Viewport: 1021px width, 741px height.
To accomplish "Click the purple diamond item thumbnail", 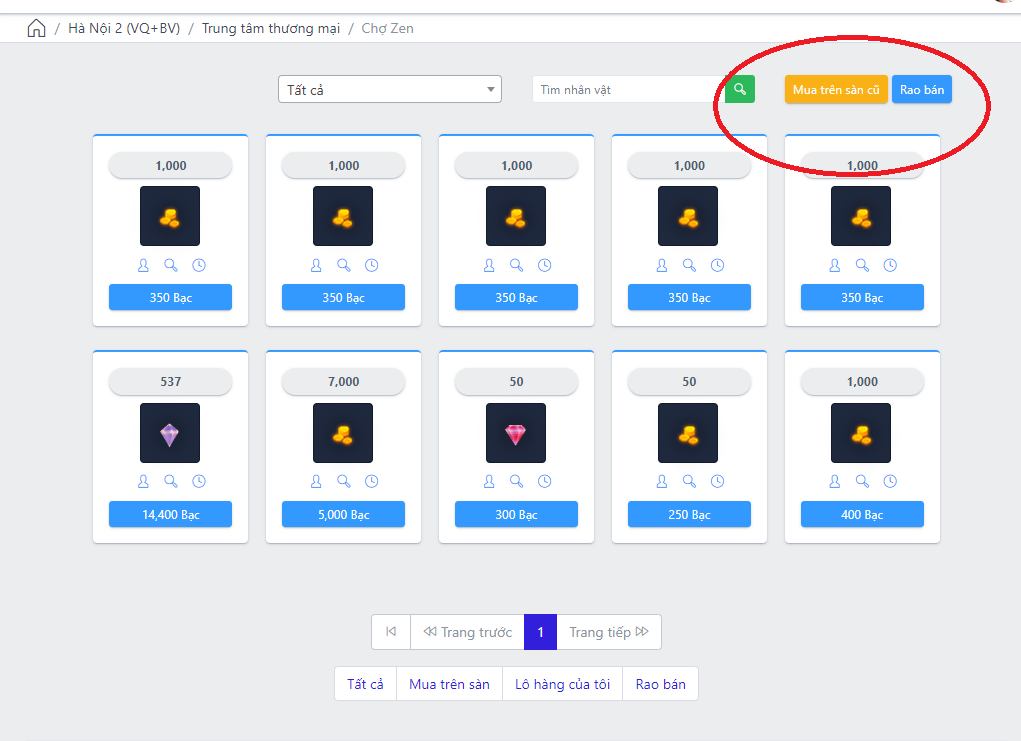I will click(x=170, y=433).
